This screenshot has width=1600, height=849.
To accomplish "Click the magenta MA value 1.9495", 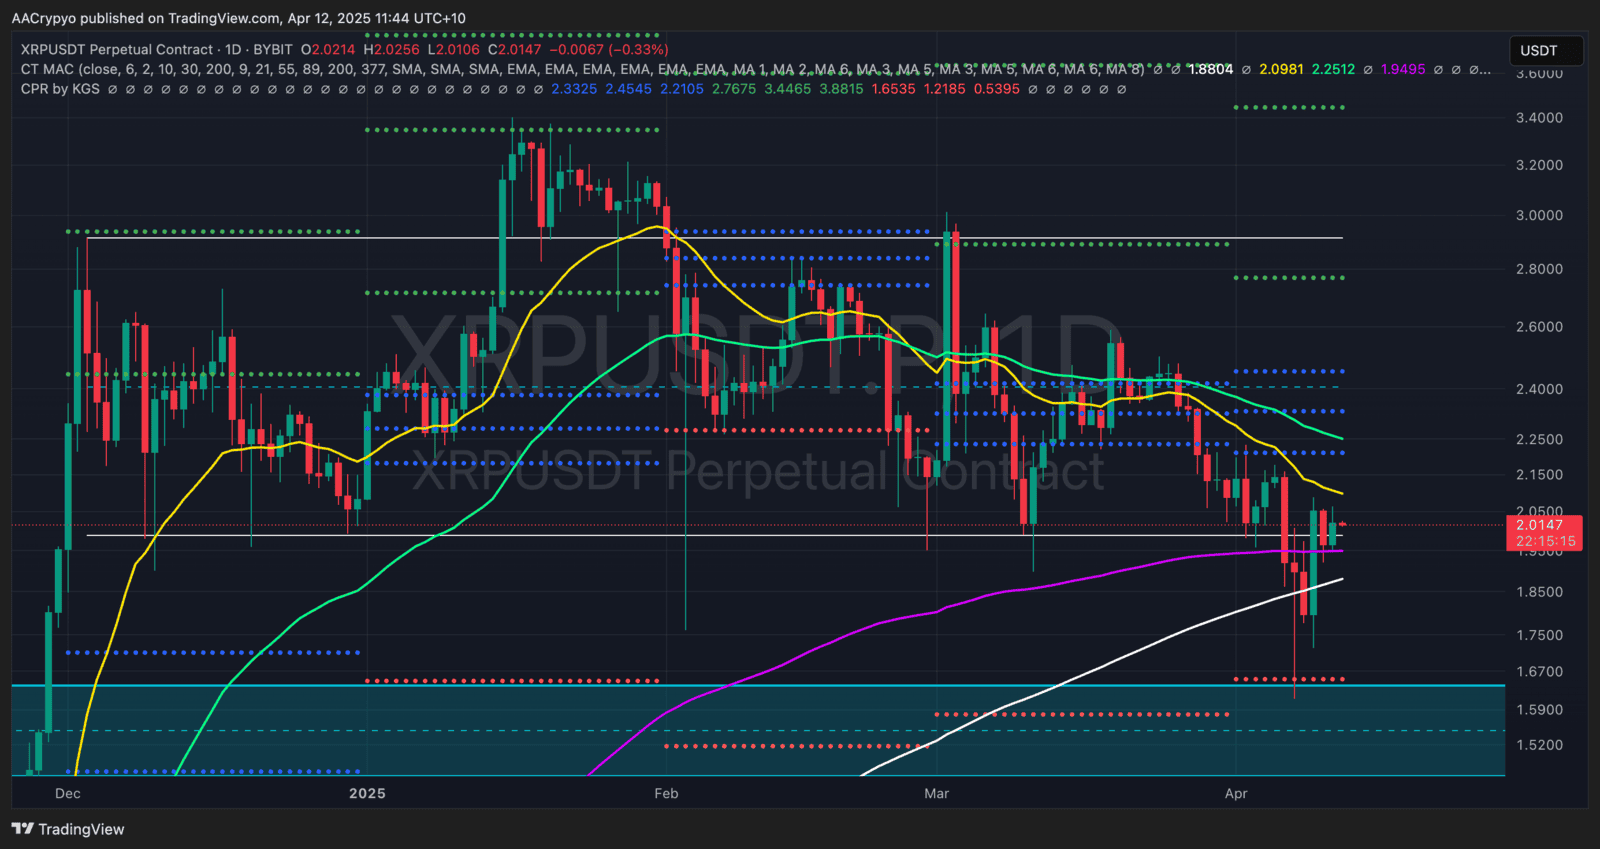I will pyautogui.click(x=1403, y=69).
